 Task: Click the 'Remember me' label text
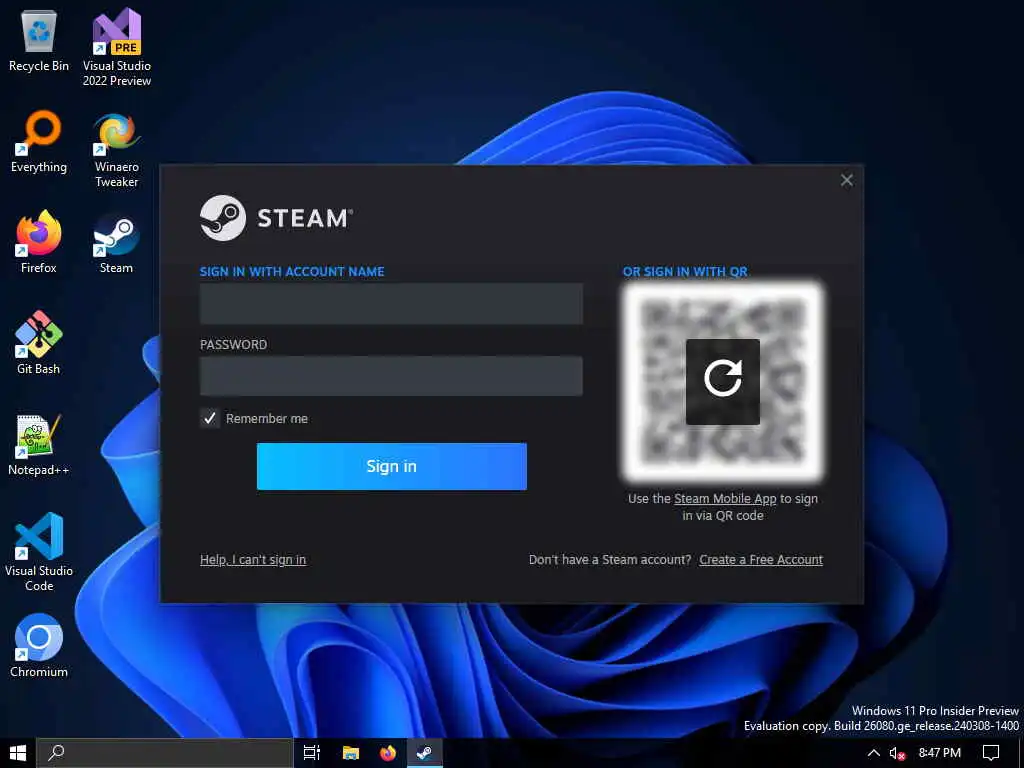(266, 419)
